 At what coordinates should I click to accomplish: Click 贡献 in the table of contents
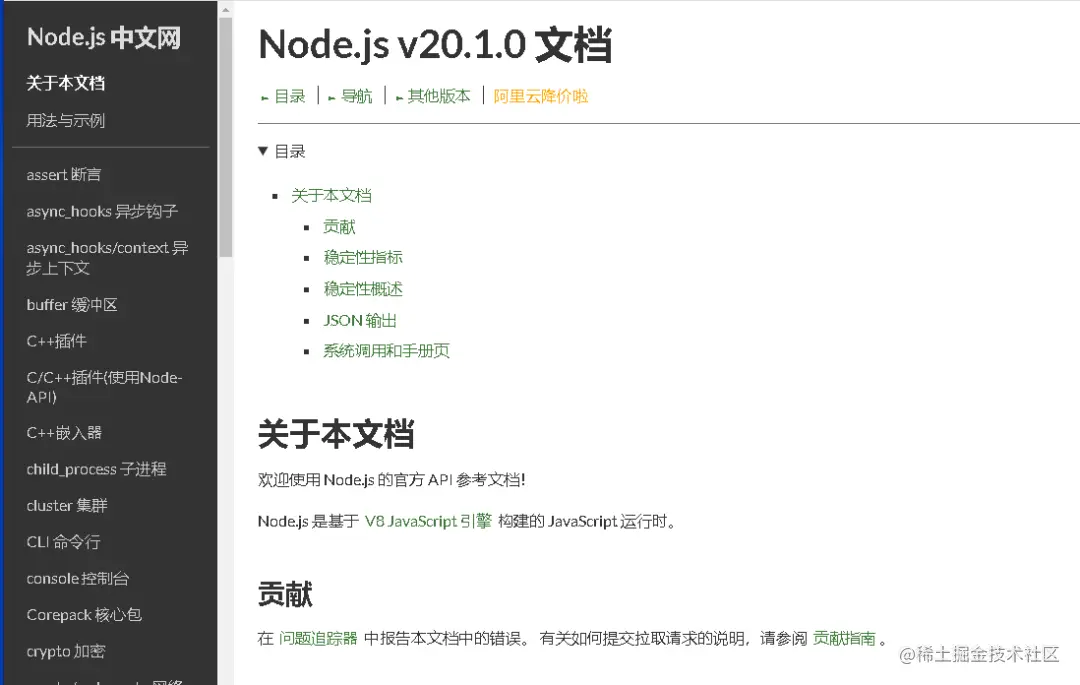point(339,226)
